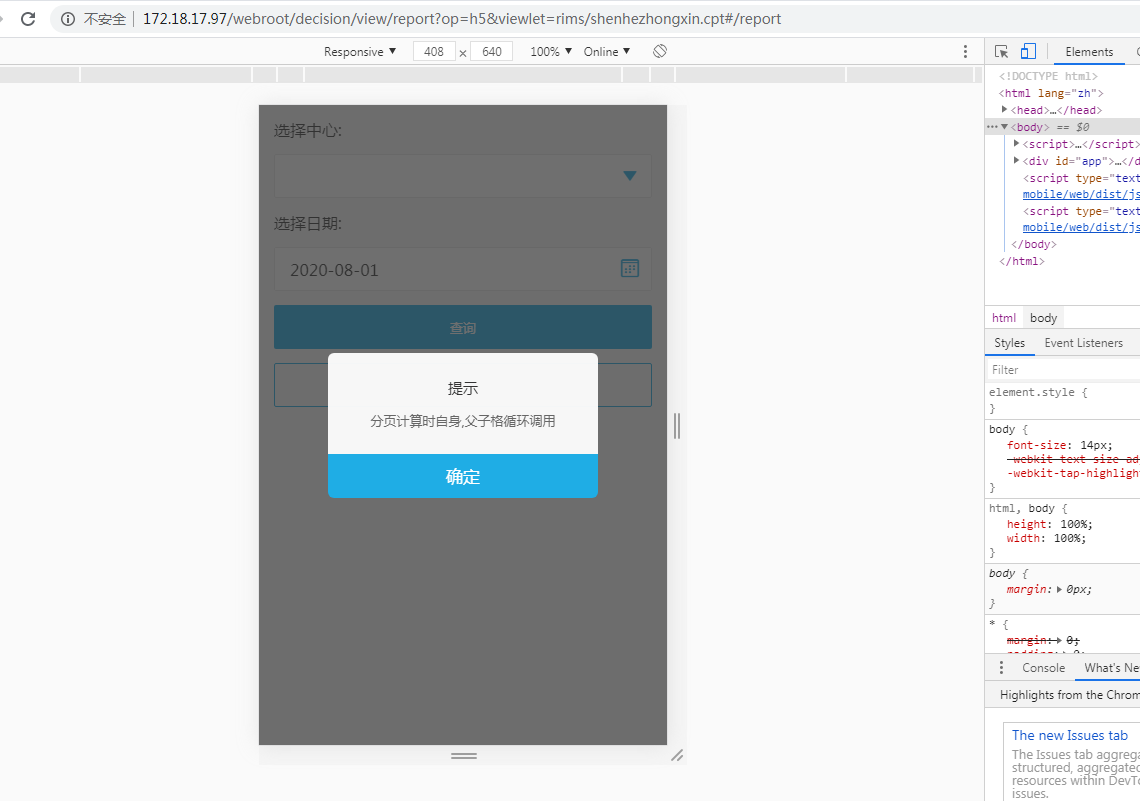Open the 选择中心 dropdown arrow
1140x801 pixels.
pos(630,176)
